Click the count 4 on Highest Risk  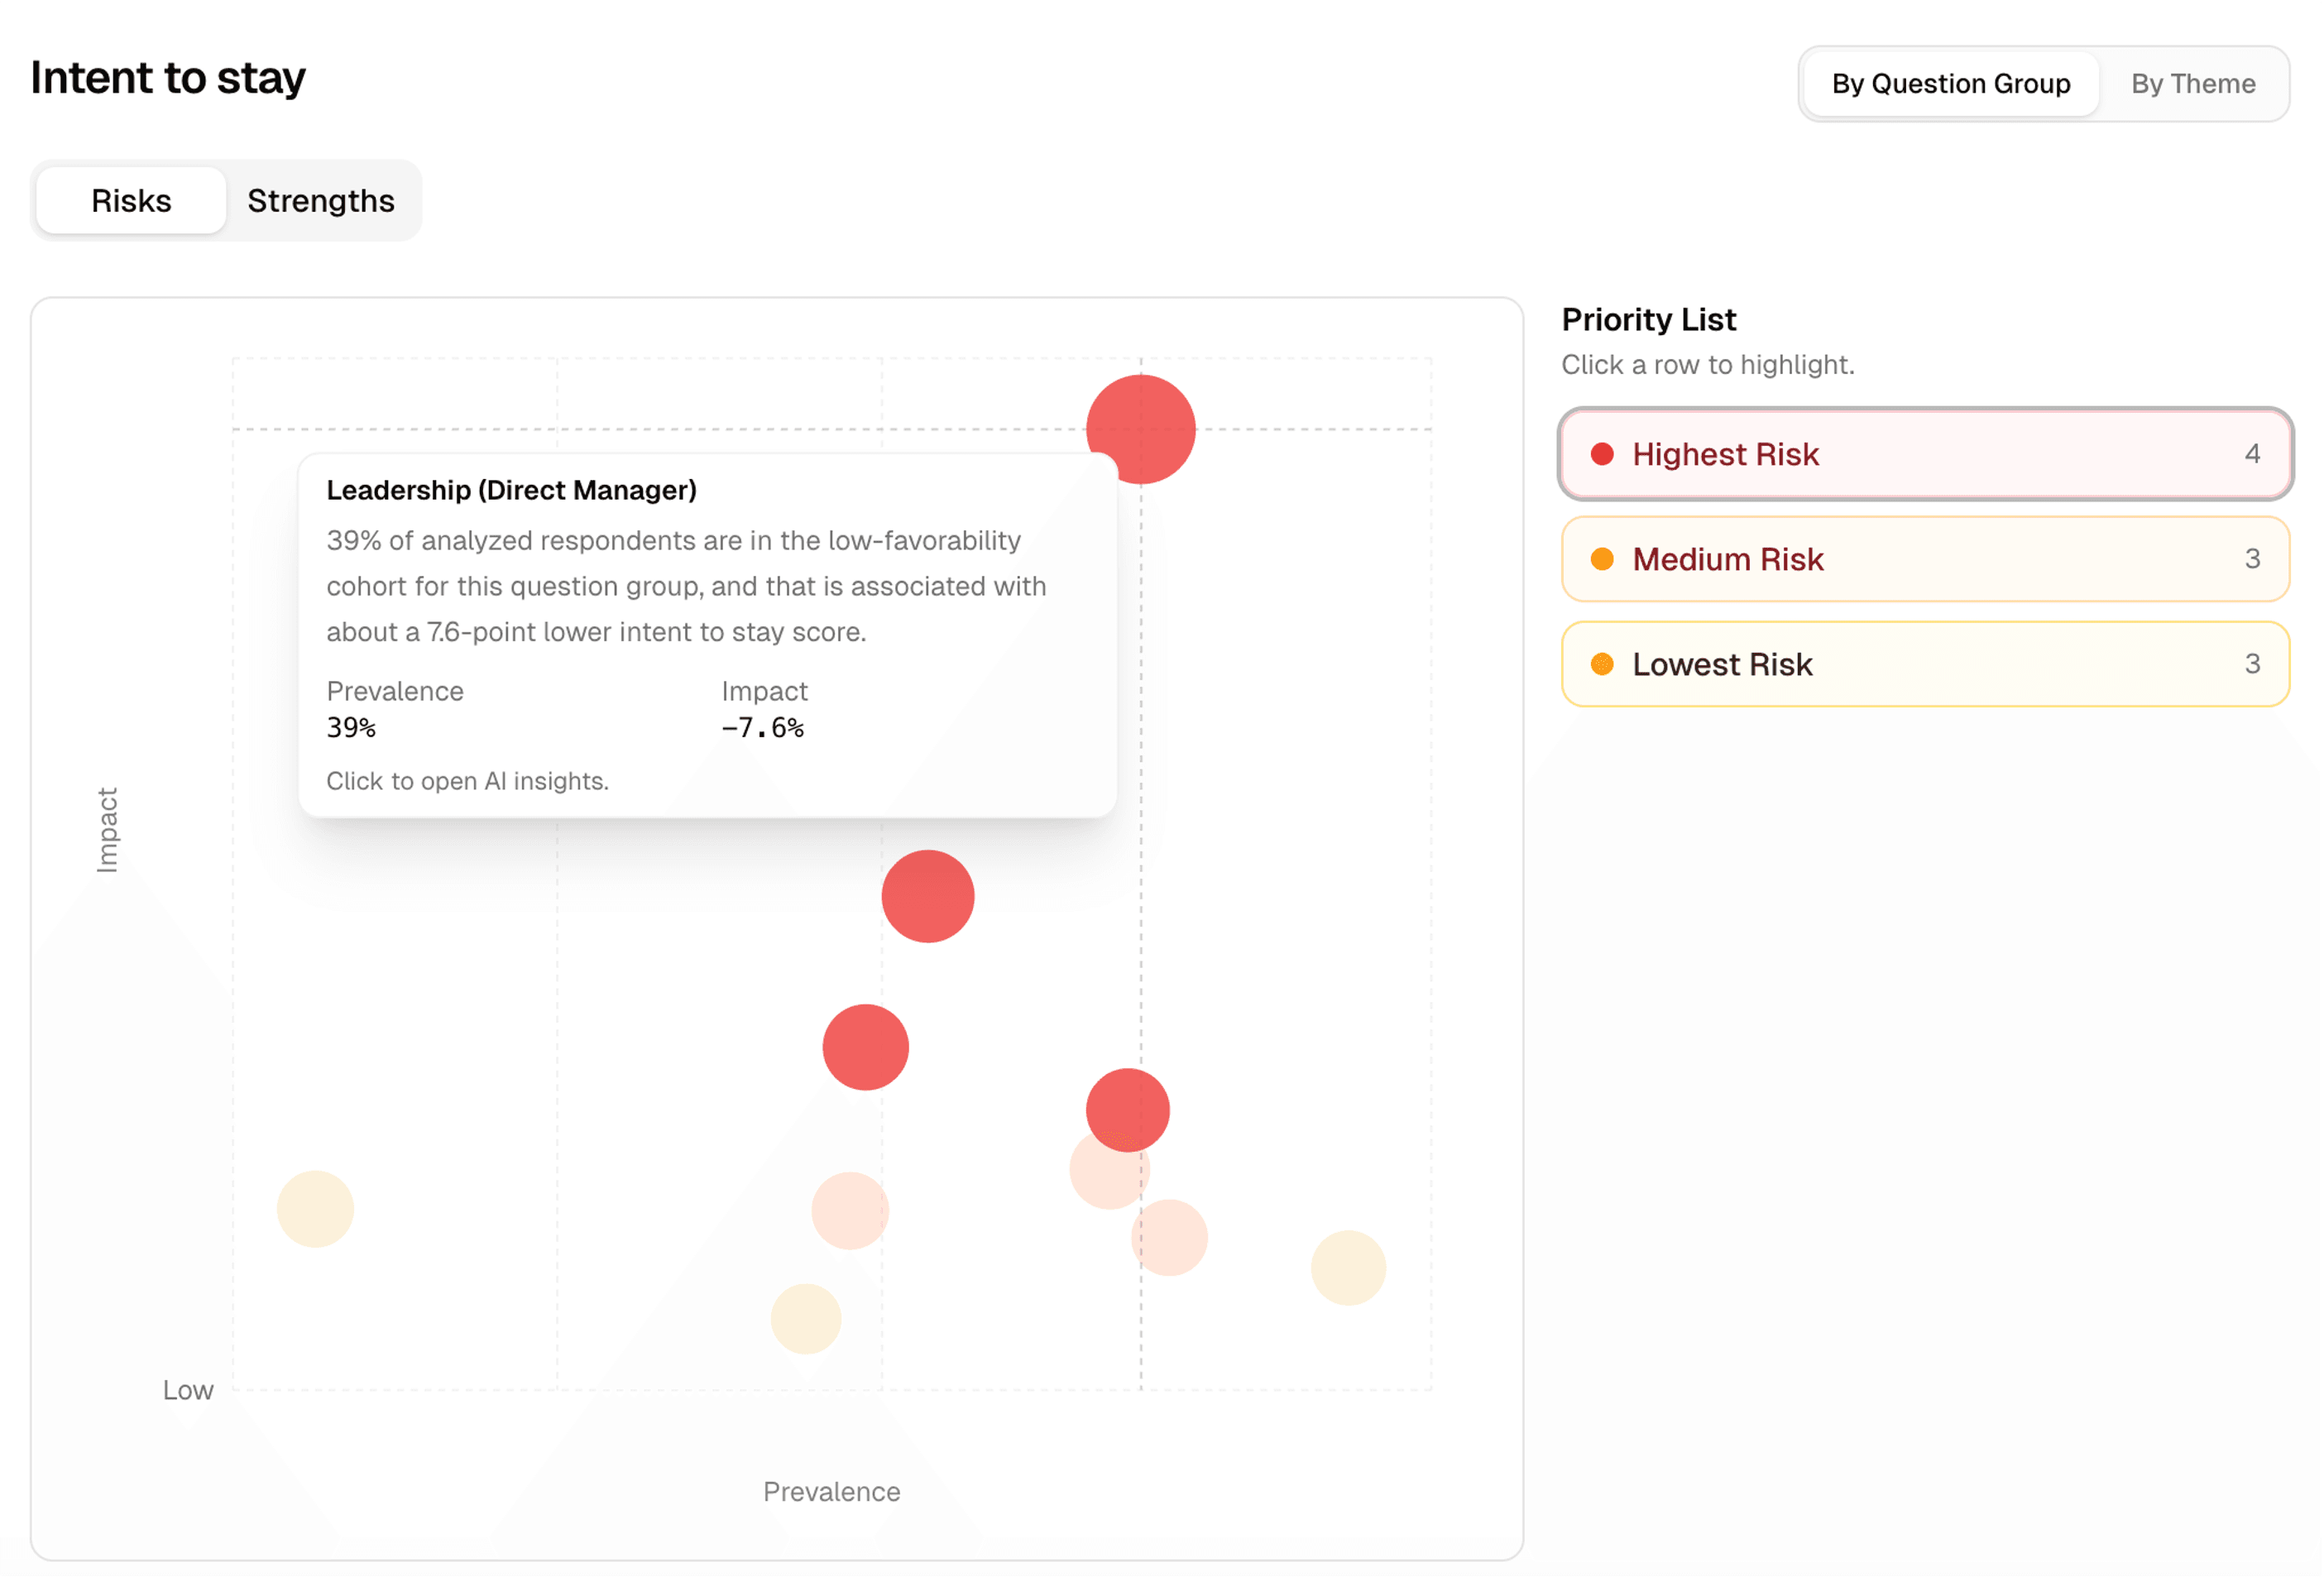coord(2252,454)
